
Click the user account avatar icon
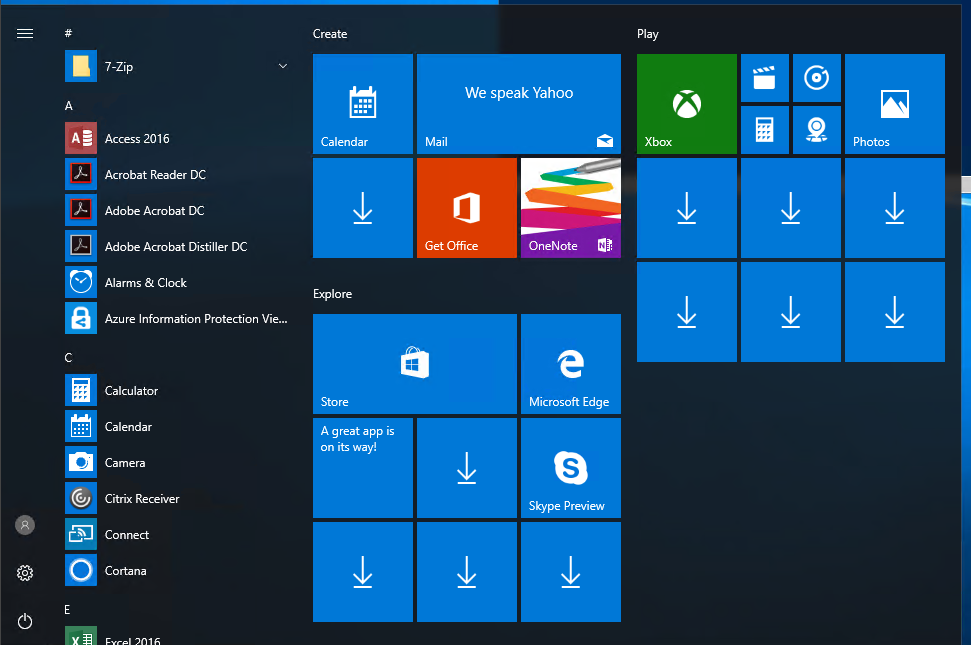pos(25,525)
